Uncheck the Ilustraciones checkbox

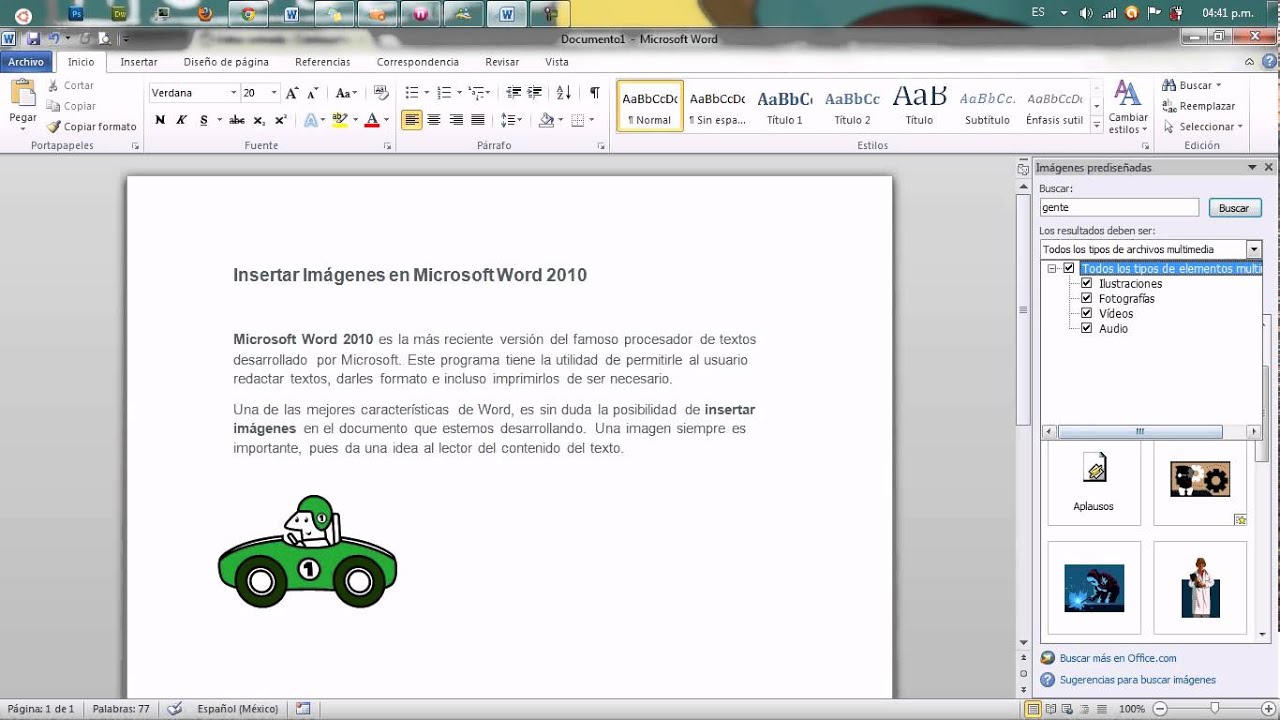point(1087,284)
